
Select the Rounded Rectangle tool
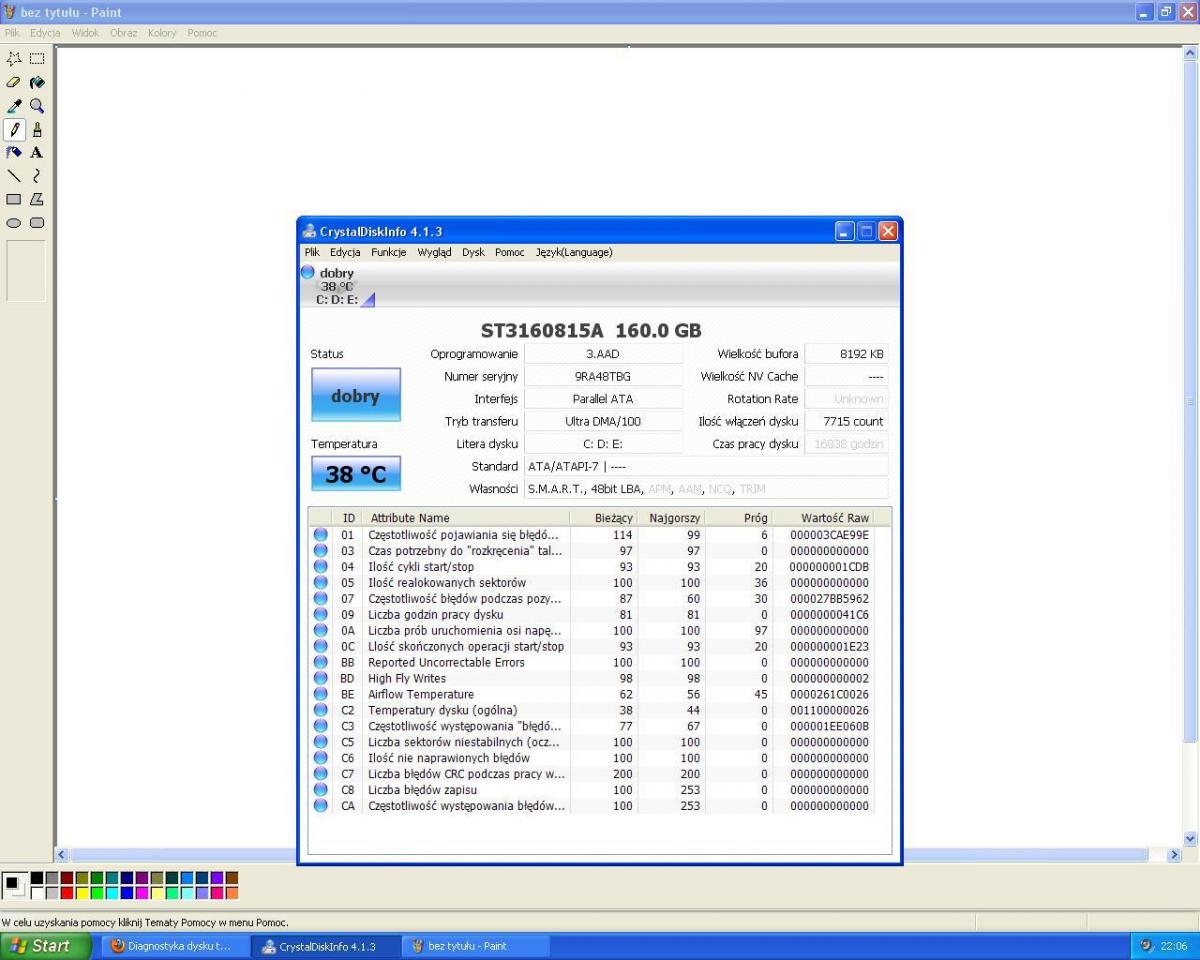pos(37,223)
